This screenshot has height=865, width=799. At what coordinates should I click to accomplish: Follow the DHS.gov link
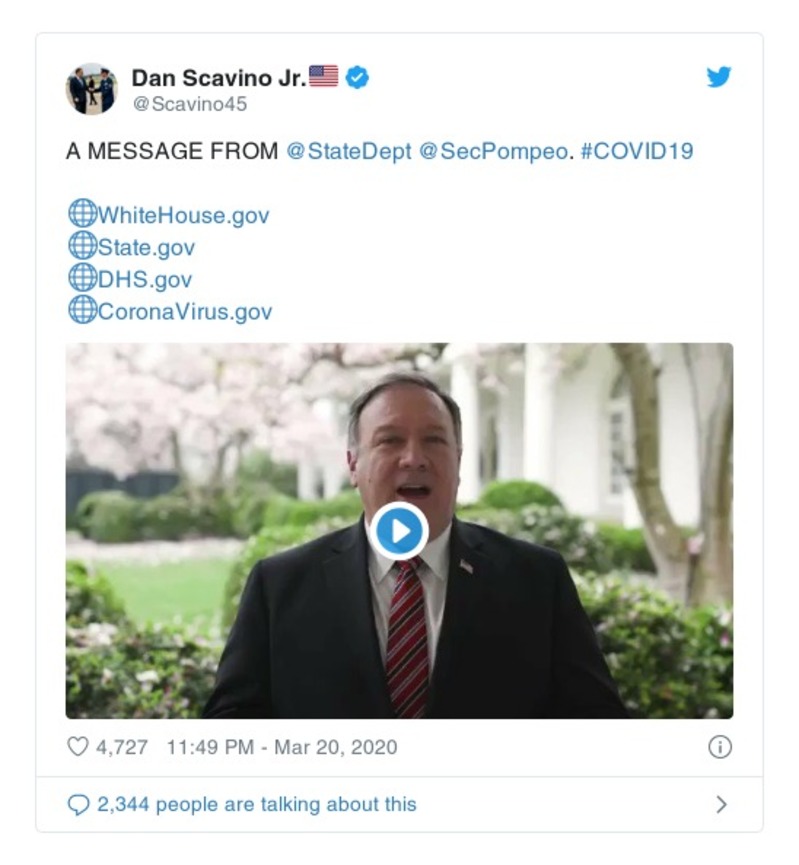pos(144,279)
